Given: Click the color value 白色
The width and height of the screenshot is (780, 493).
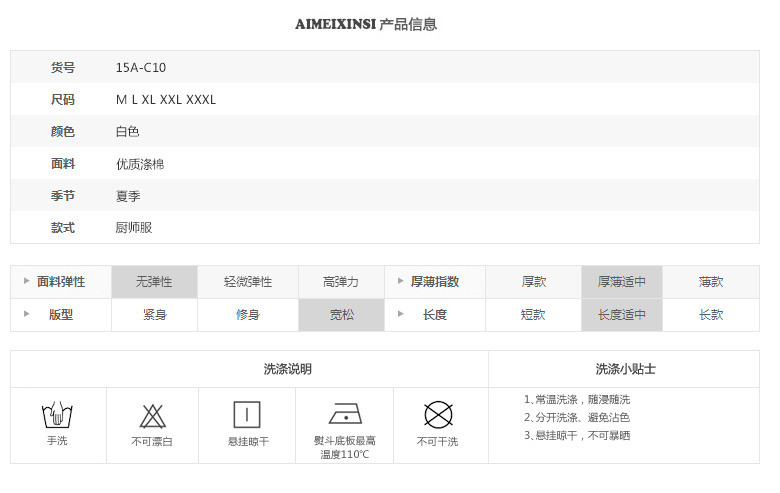Looking at the screenshot, I should point(127,131).
